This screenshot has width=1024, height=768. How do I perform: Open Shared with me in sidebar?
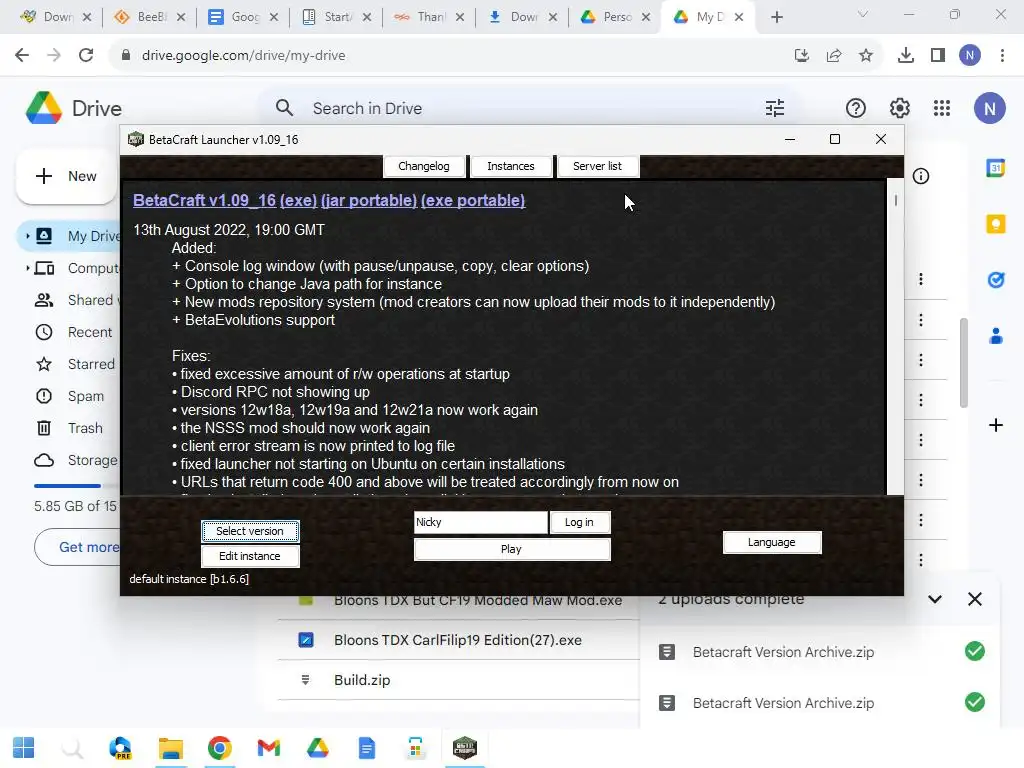[75, 300]
